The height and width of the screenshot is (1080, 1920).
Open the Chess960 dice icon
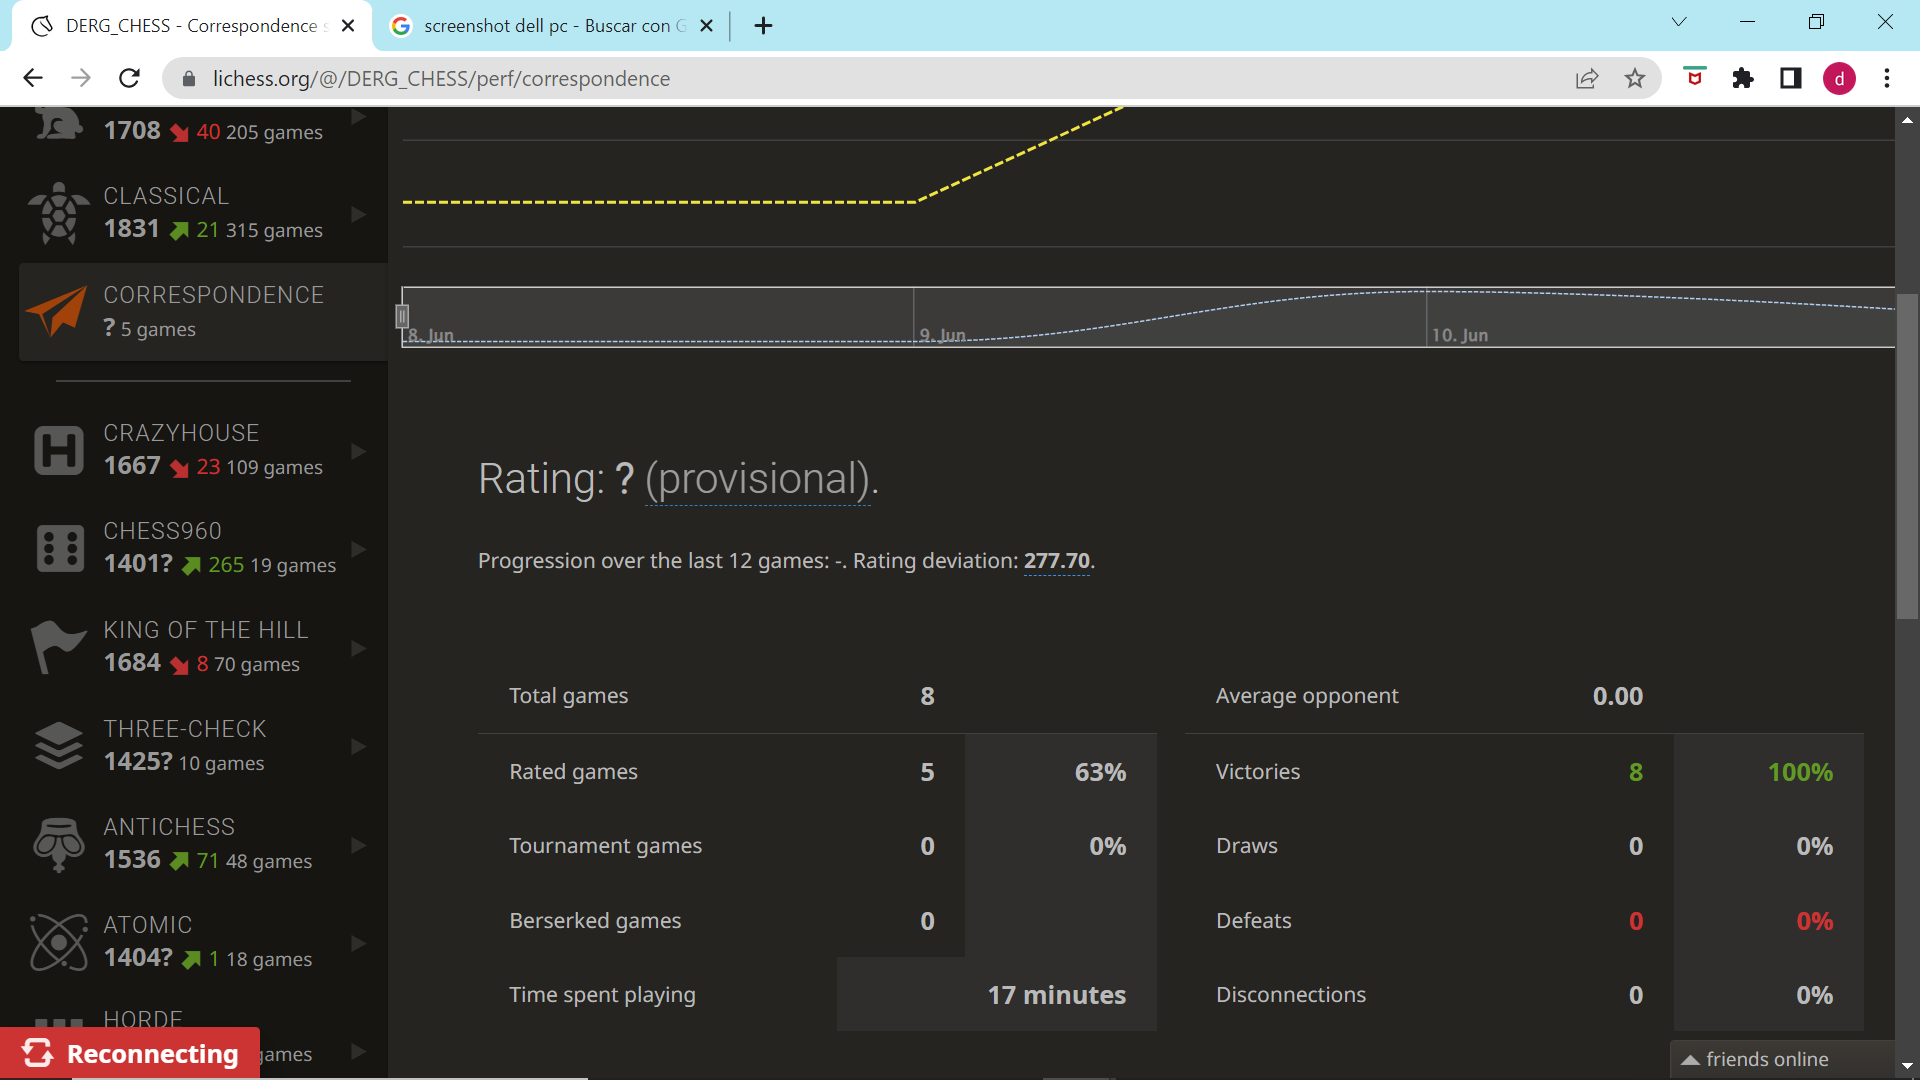point(60,548)
